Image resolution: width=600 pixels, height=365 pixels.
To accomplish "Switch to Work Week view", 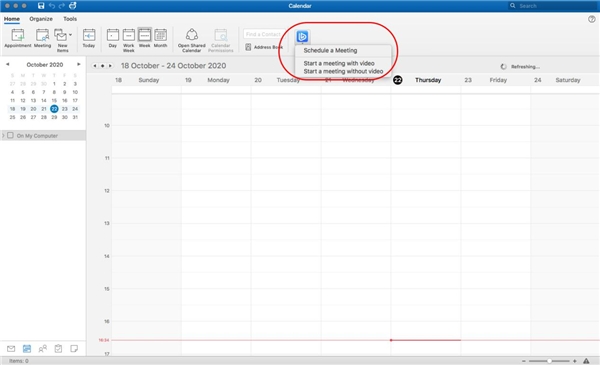I will pyautogui.click(x=129, y=40).
